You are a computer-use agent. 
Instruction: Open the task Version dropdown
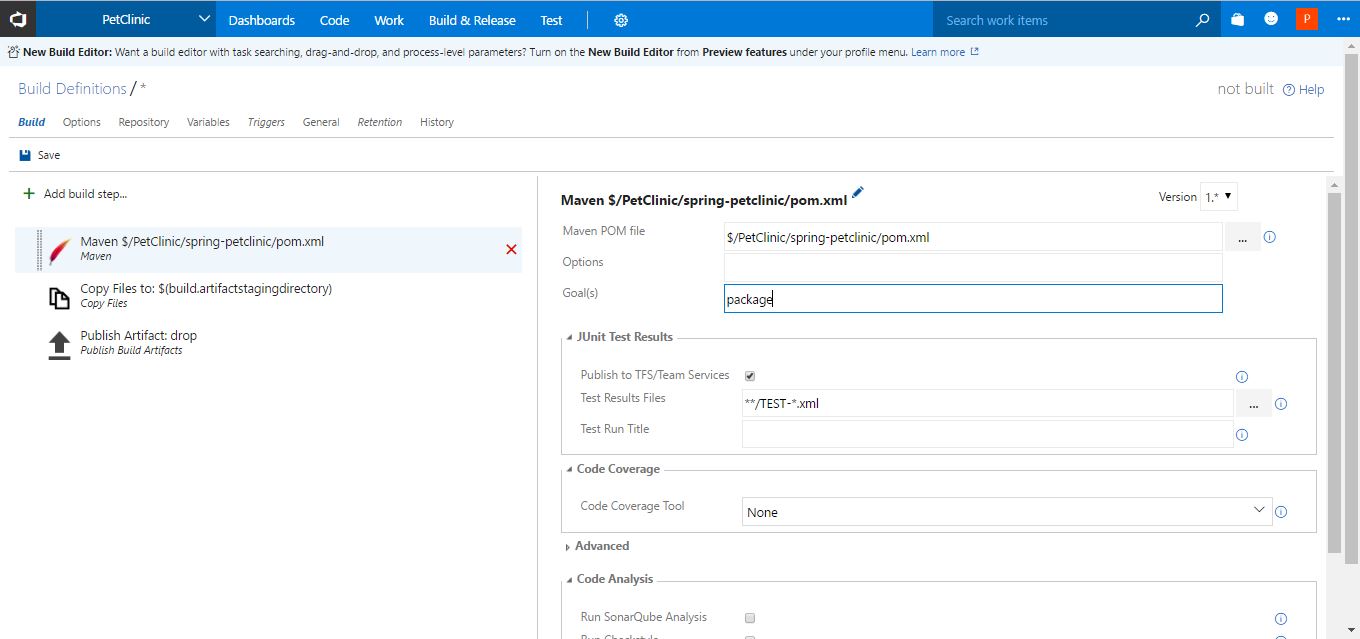1218,197
